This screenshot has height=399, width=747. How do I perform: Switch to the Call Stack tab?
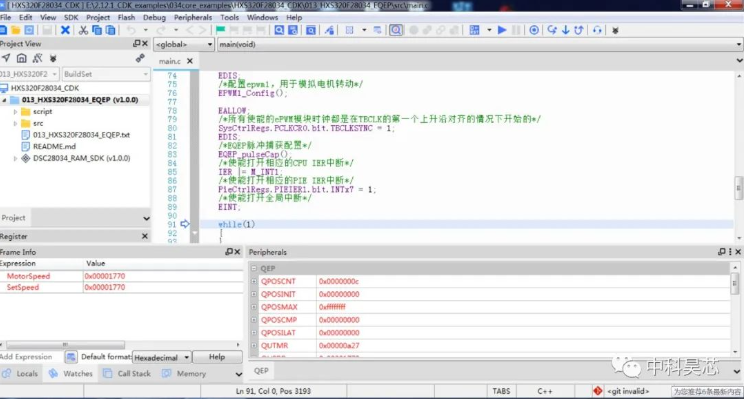[127, 374]
